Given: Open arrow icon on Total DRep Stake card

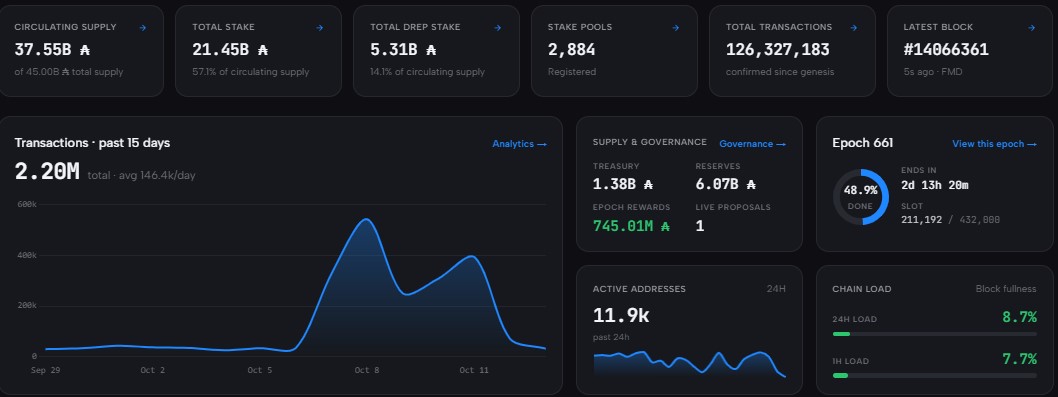Looking at the screenshot, I should point(497,28).
